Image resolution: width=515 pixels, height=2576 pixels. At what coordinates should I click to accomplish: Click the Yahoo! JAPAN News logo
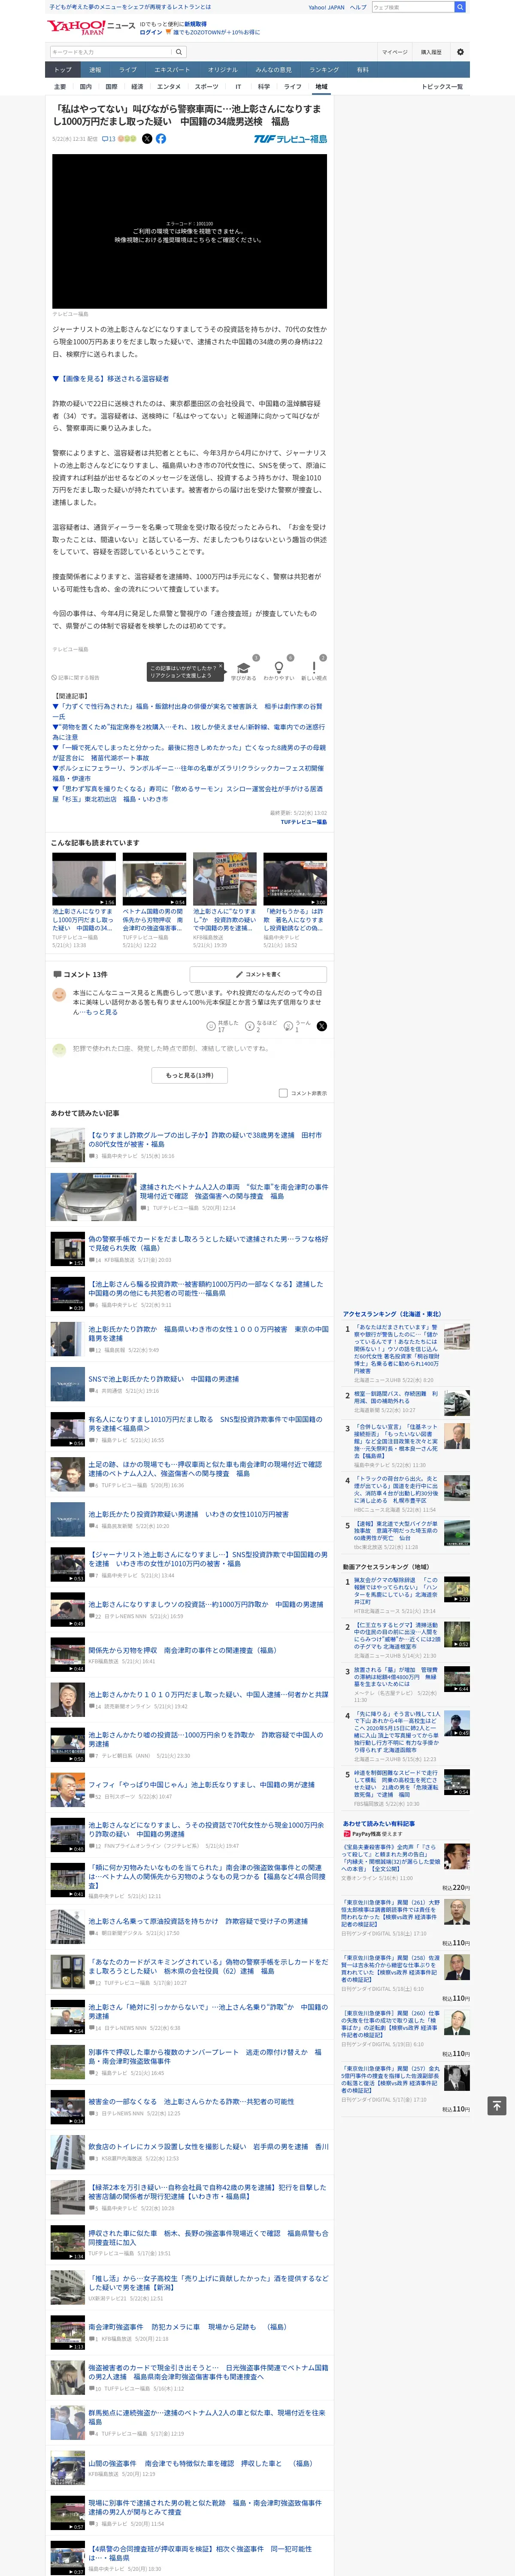[91, 27]
